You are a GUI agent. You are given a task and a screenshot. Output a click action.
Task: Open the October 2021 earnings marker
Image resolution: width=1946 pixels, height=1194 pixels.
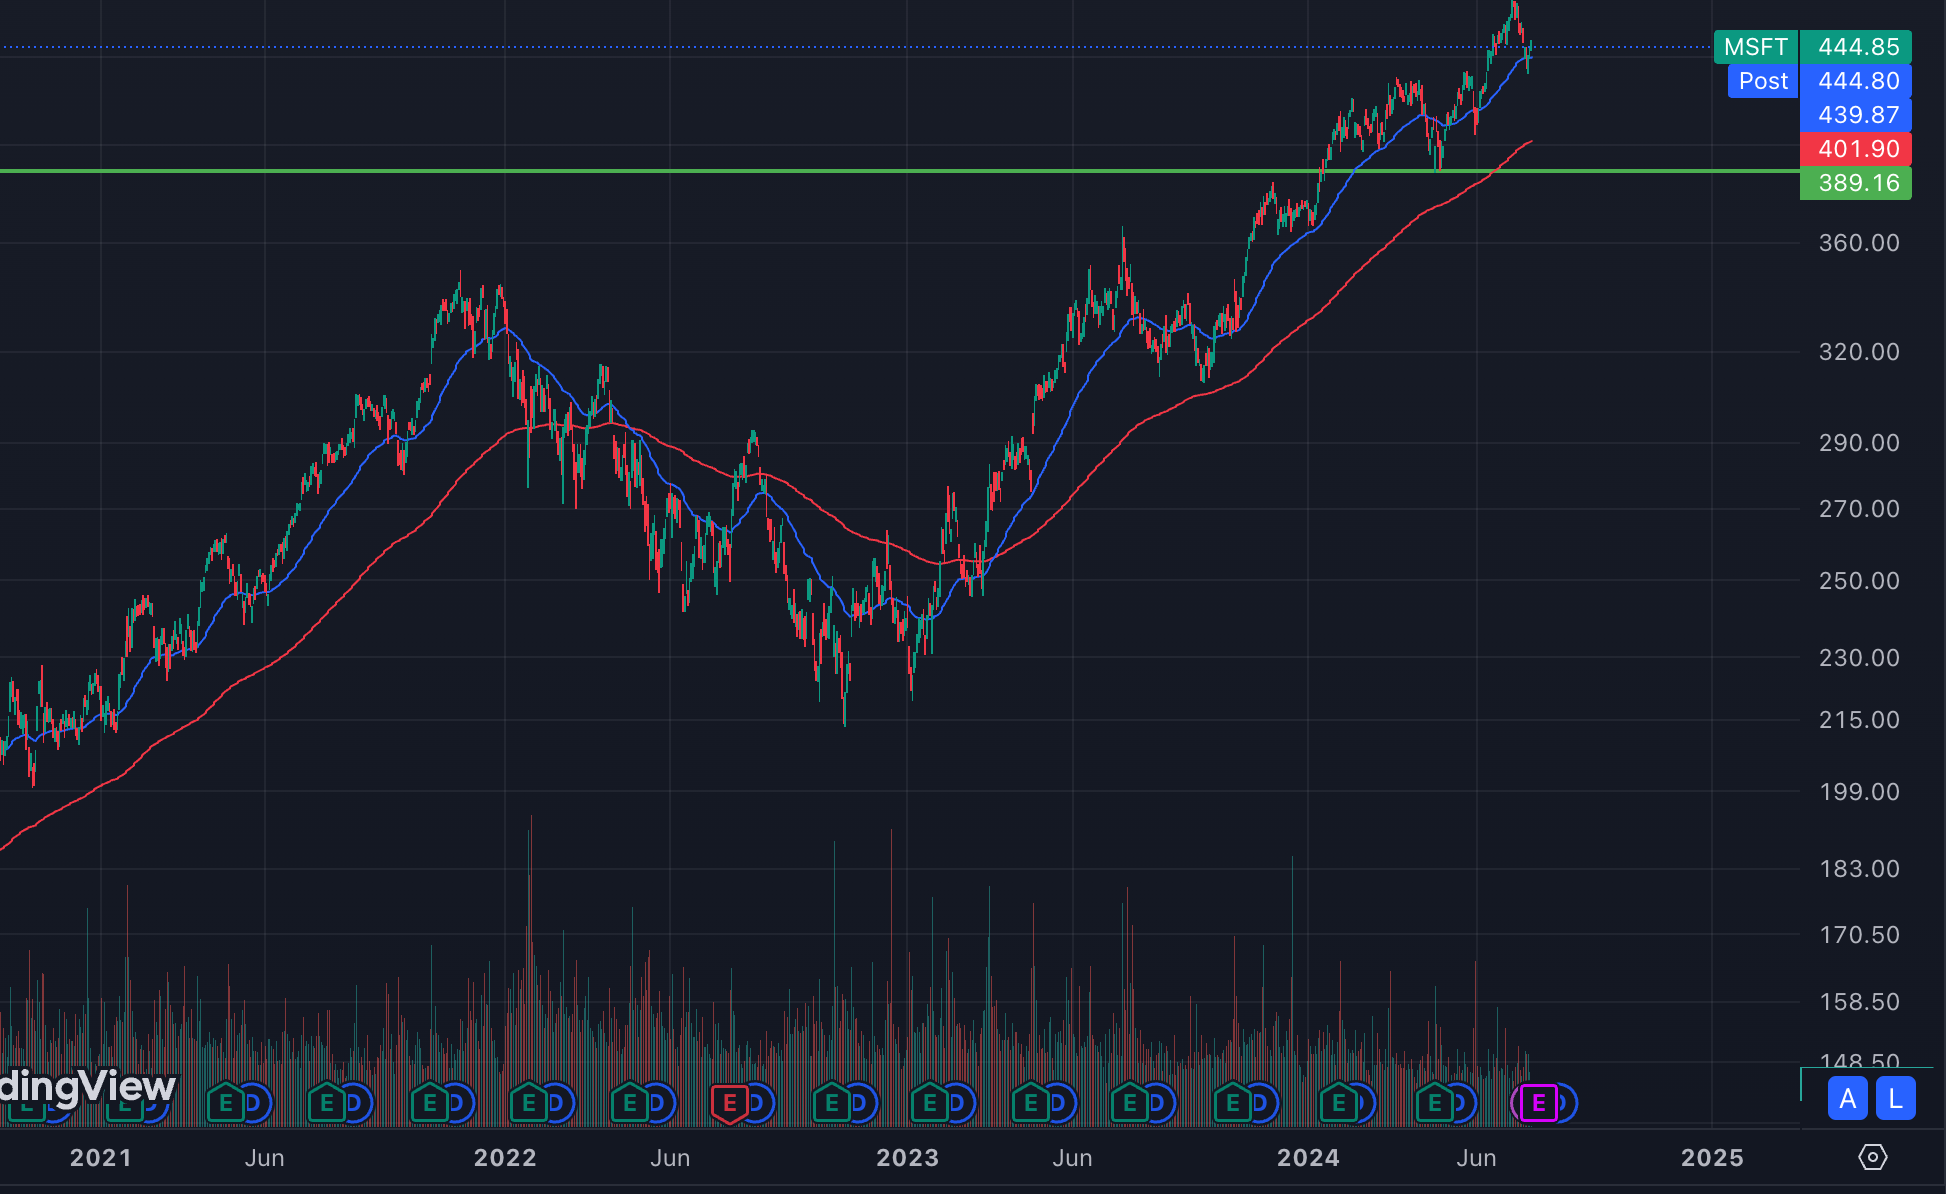pos(430,1103)
